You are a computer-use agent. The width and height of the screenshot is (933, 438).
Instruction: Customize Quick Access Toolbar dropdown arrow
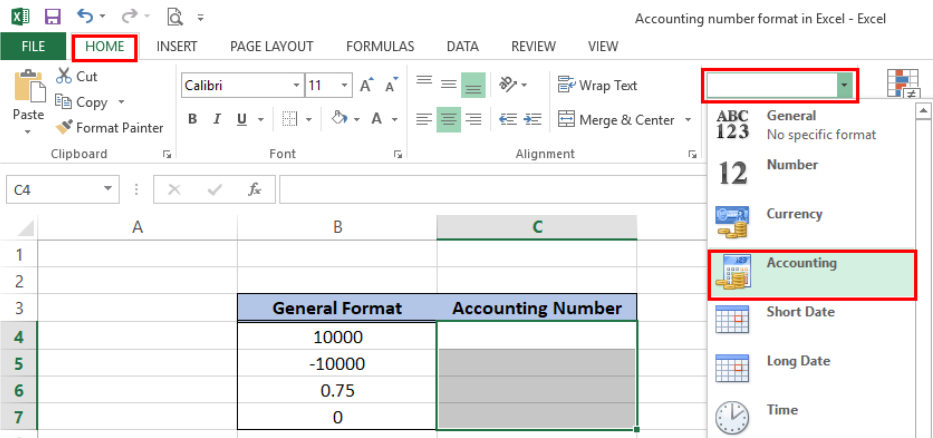(201, 18)
